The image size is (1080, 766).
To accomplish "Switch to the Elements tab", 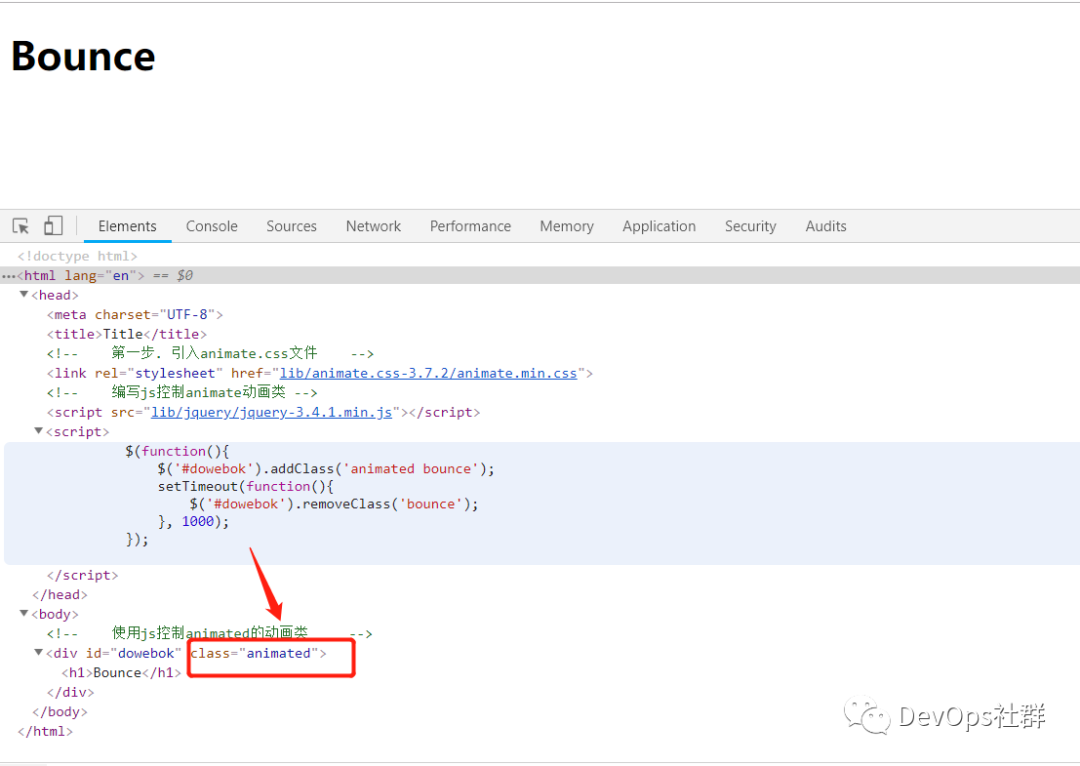I will [127, 226].
